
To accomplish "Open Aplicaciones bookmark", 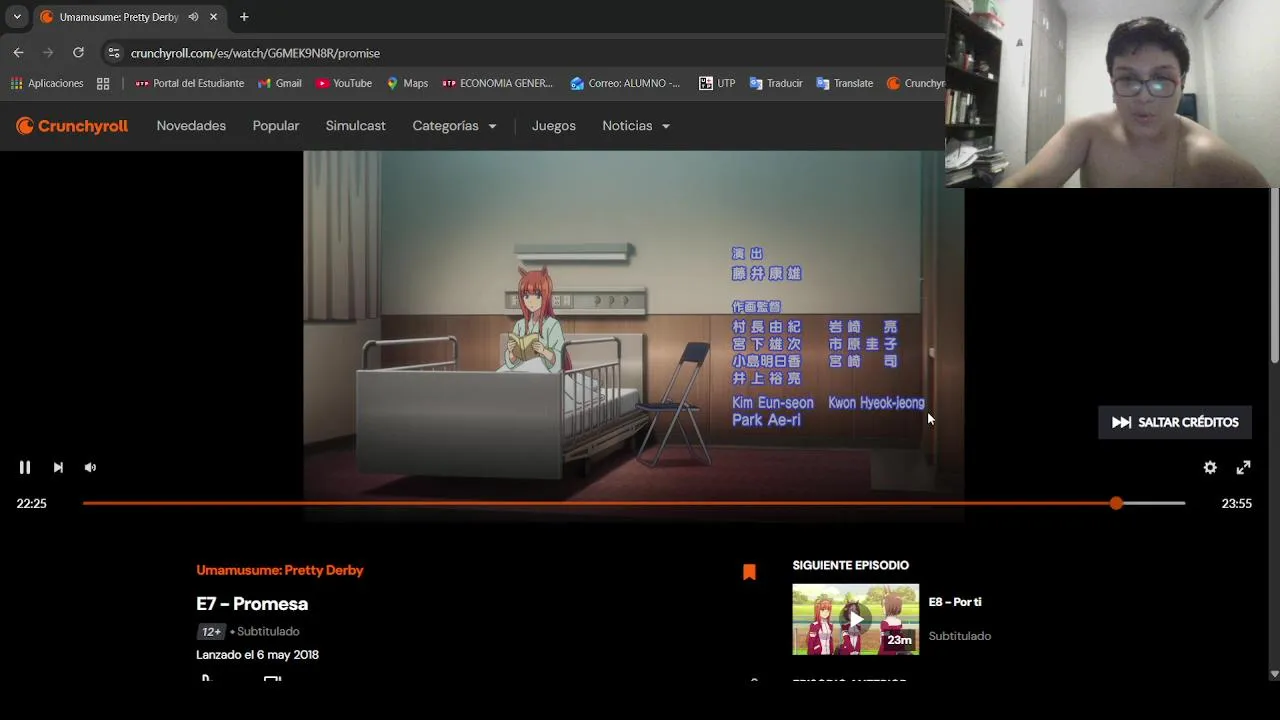I will 47,83.
